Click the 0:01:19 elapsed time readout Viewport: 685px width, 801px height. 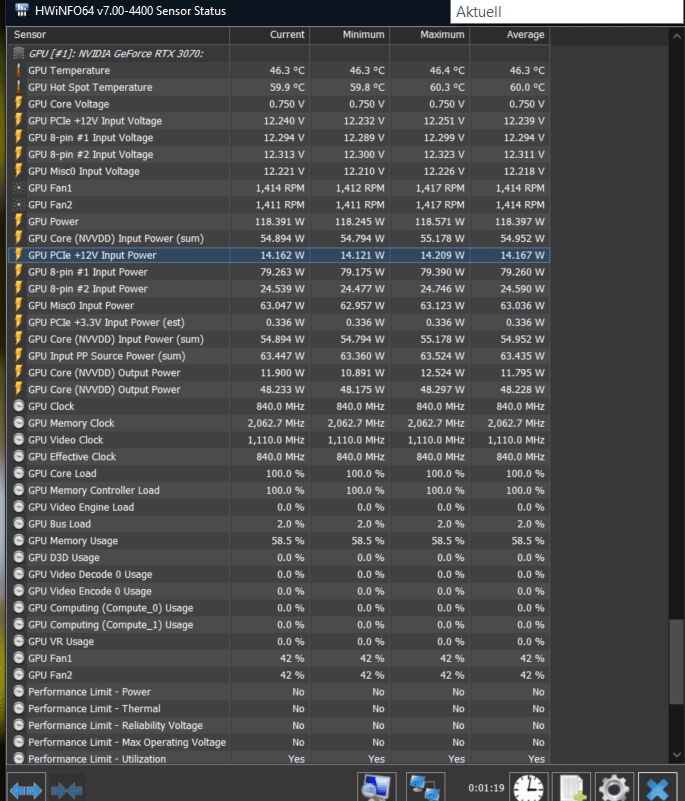[x=486, y=788]
